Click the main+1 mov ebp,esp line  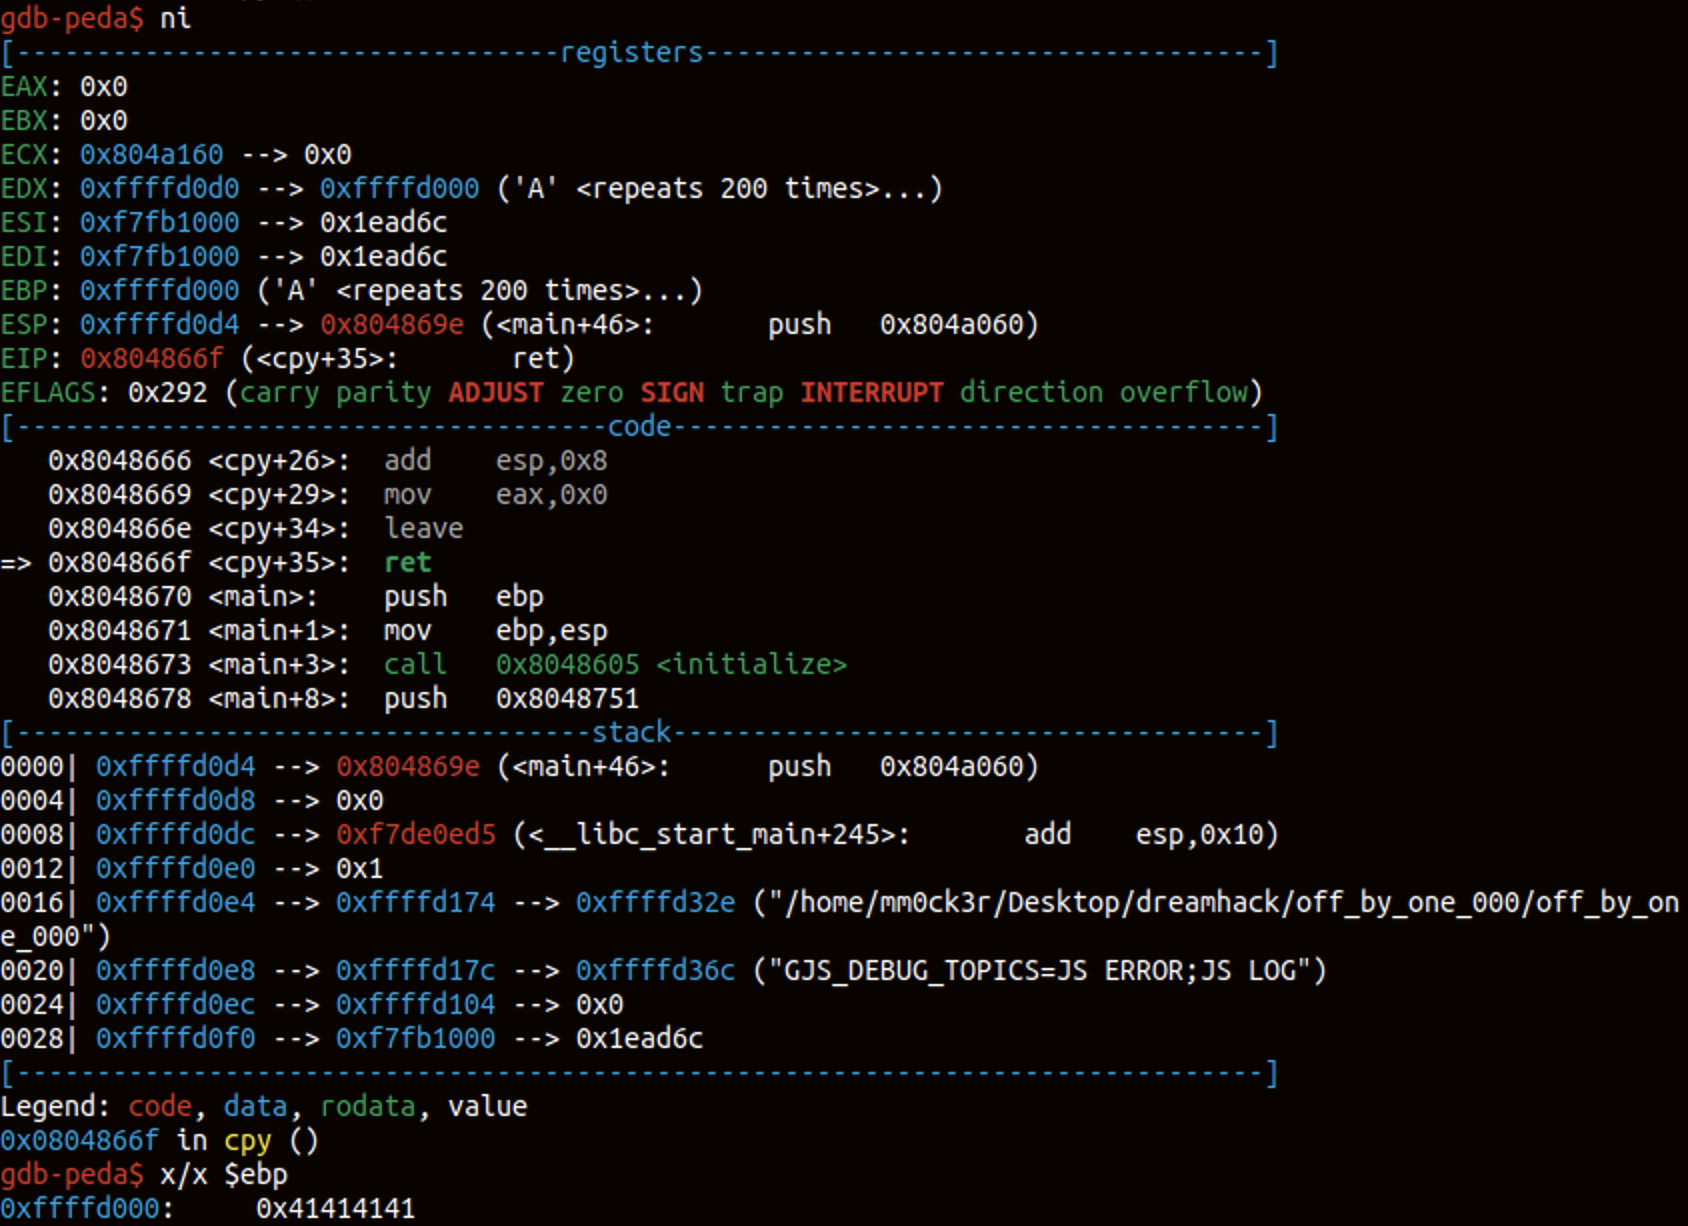click(x=328, y=631)
